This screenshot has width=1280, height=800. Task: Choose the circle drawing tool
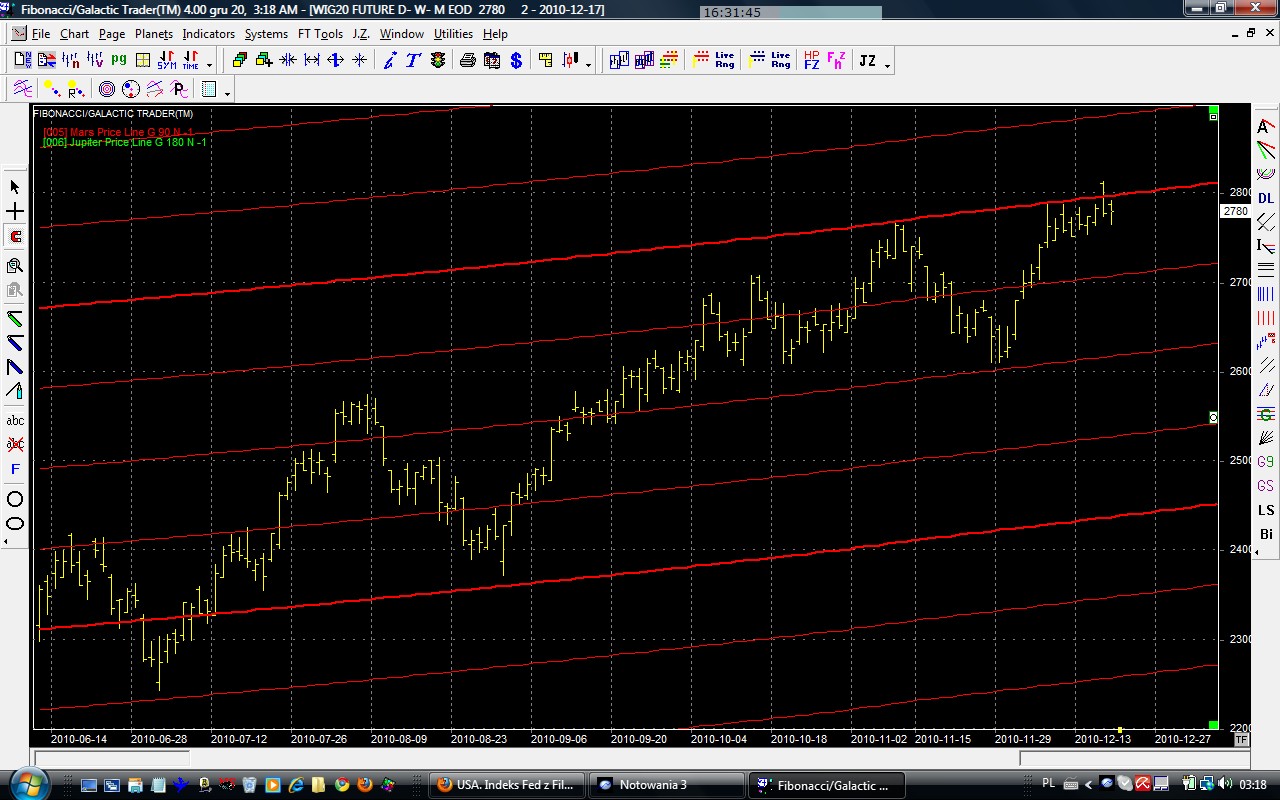tap(15, 499)
